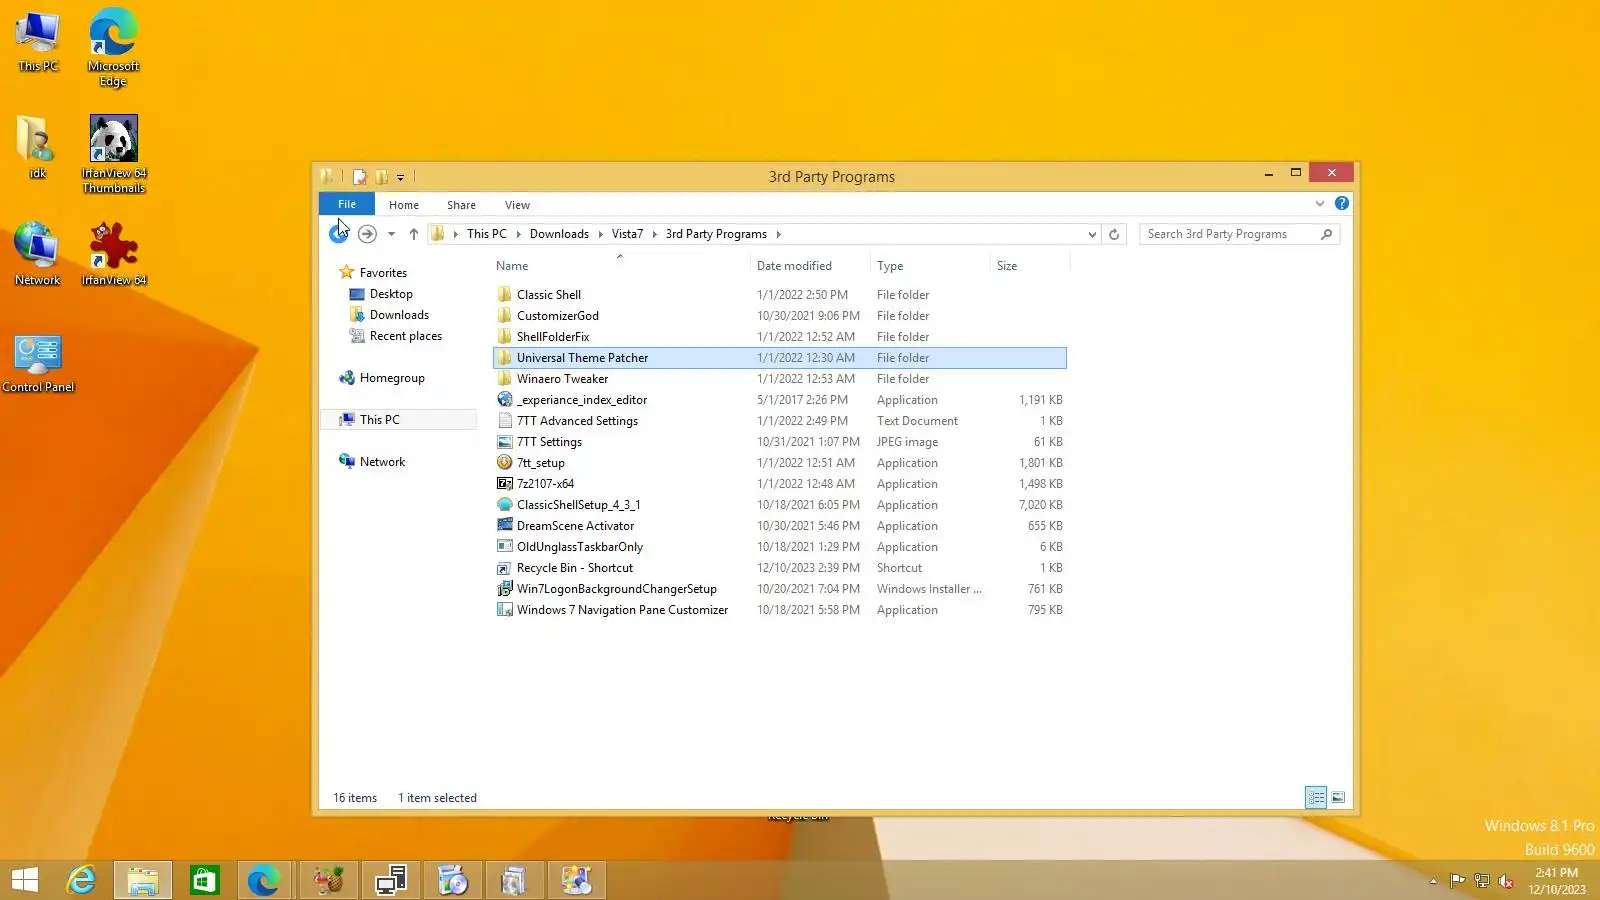Open the View ribbon tab
The image size is (1600, 900).
(x=517, y=205)
